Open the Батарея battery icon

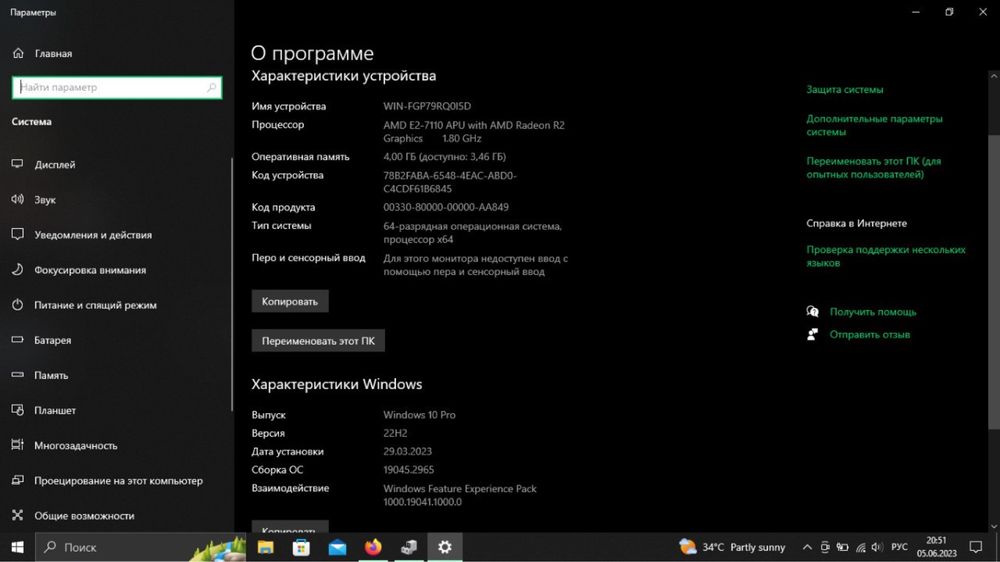pyautogui.click(x=18, y=340)
